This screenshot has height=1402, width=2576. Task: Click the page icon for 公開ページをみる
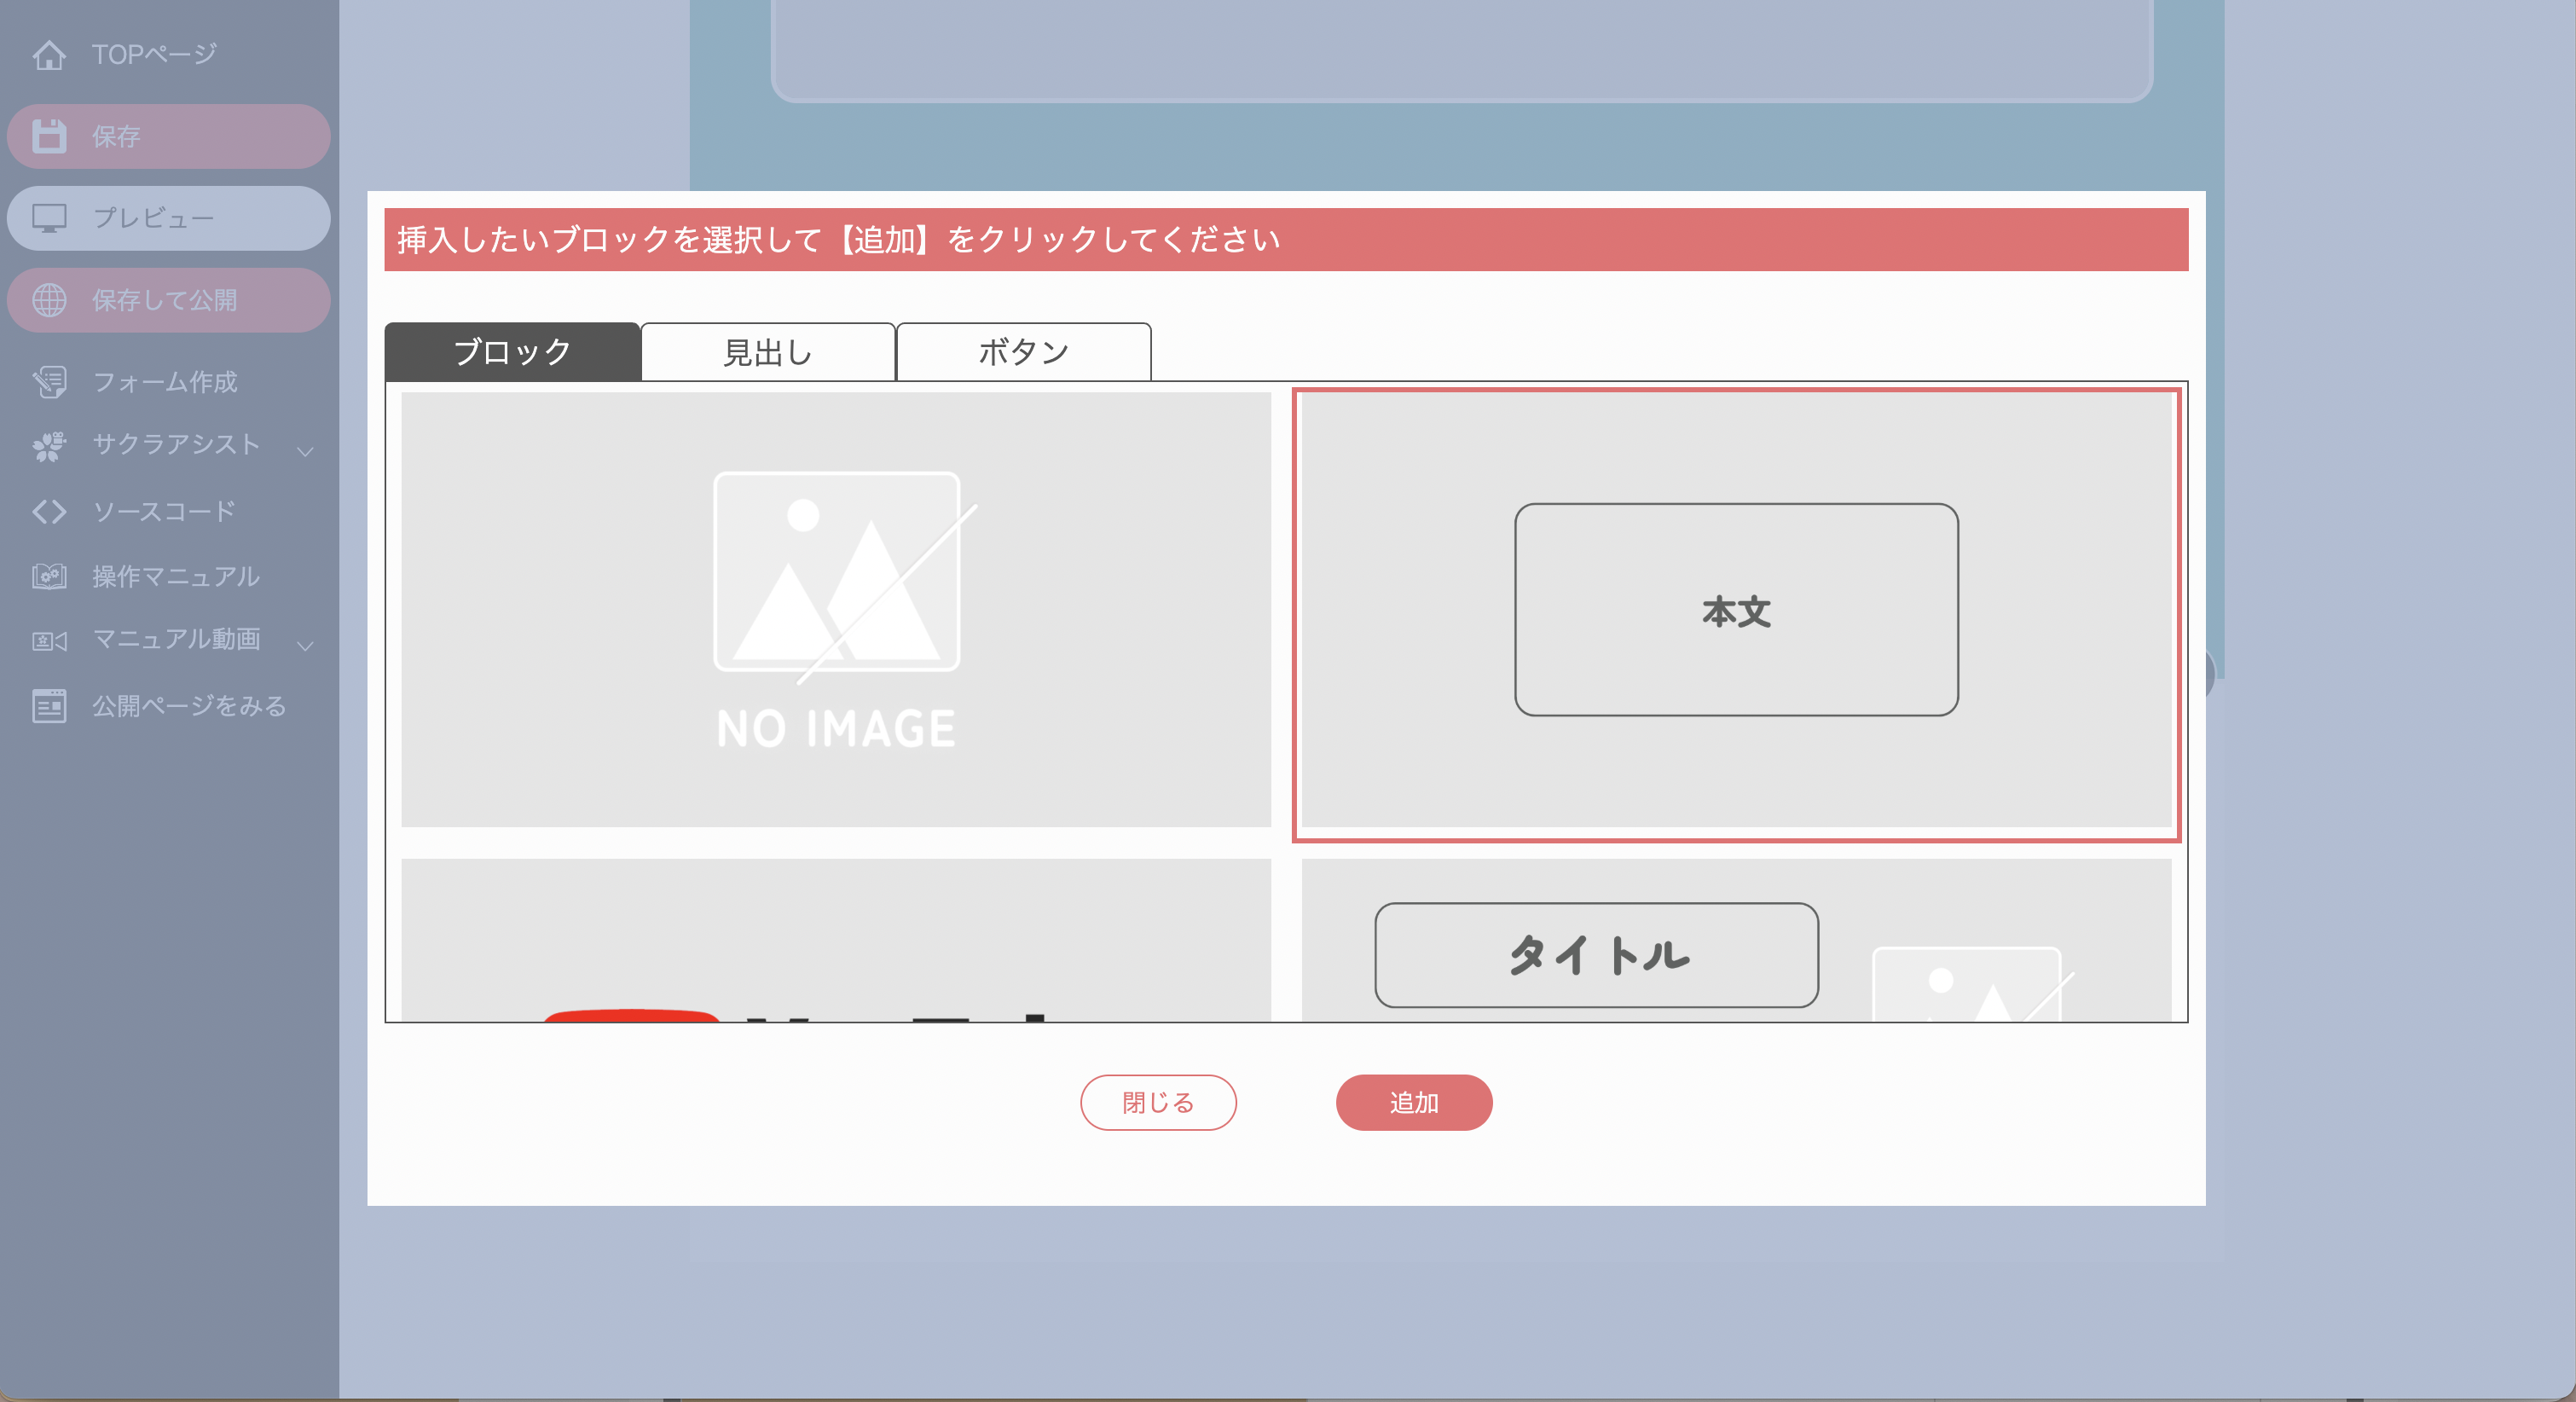[x=49, y=706]
